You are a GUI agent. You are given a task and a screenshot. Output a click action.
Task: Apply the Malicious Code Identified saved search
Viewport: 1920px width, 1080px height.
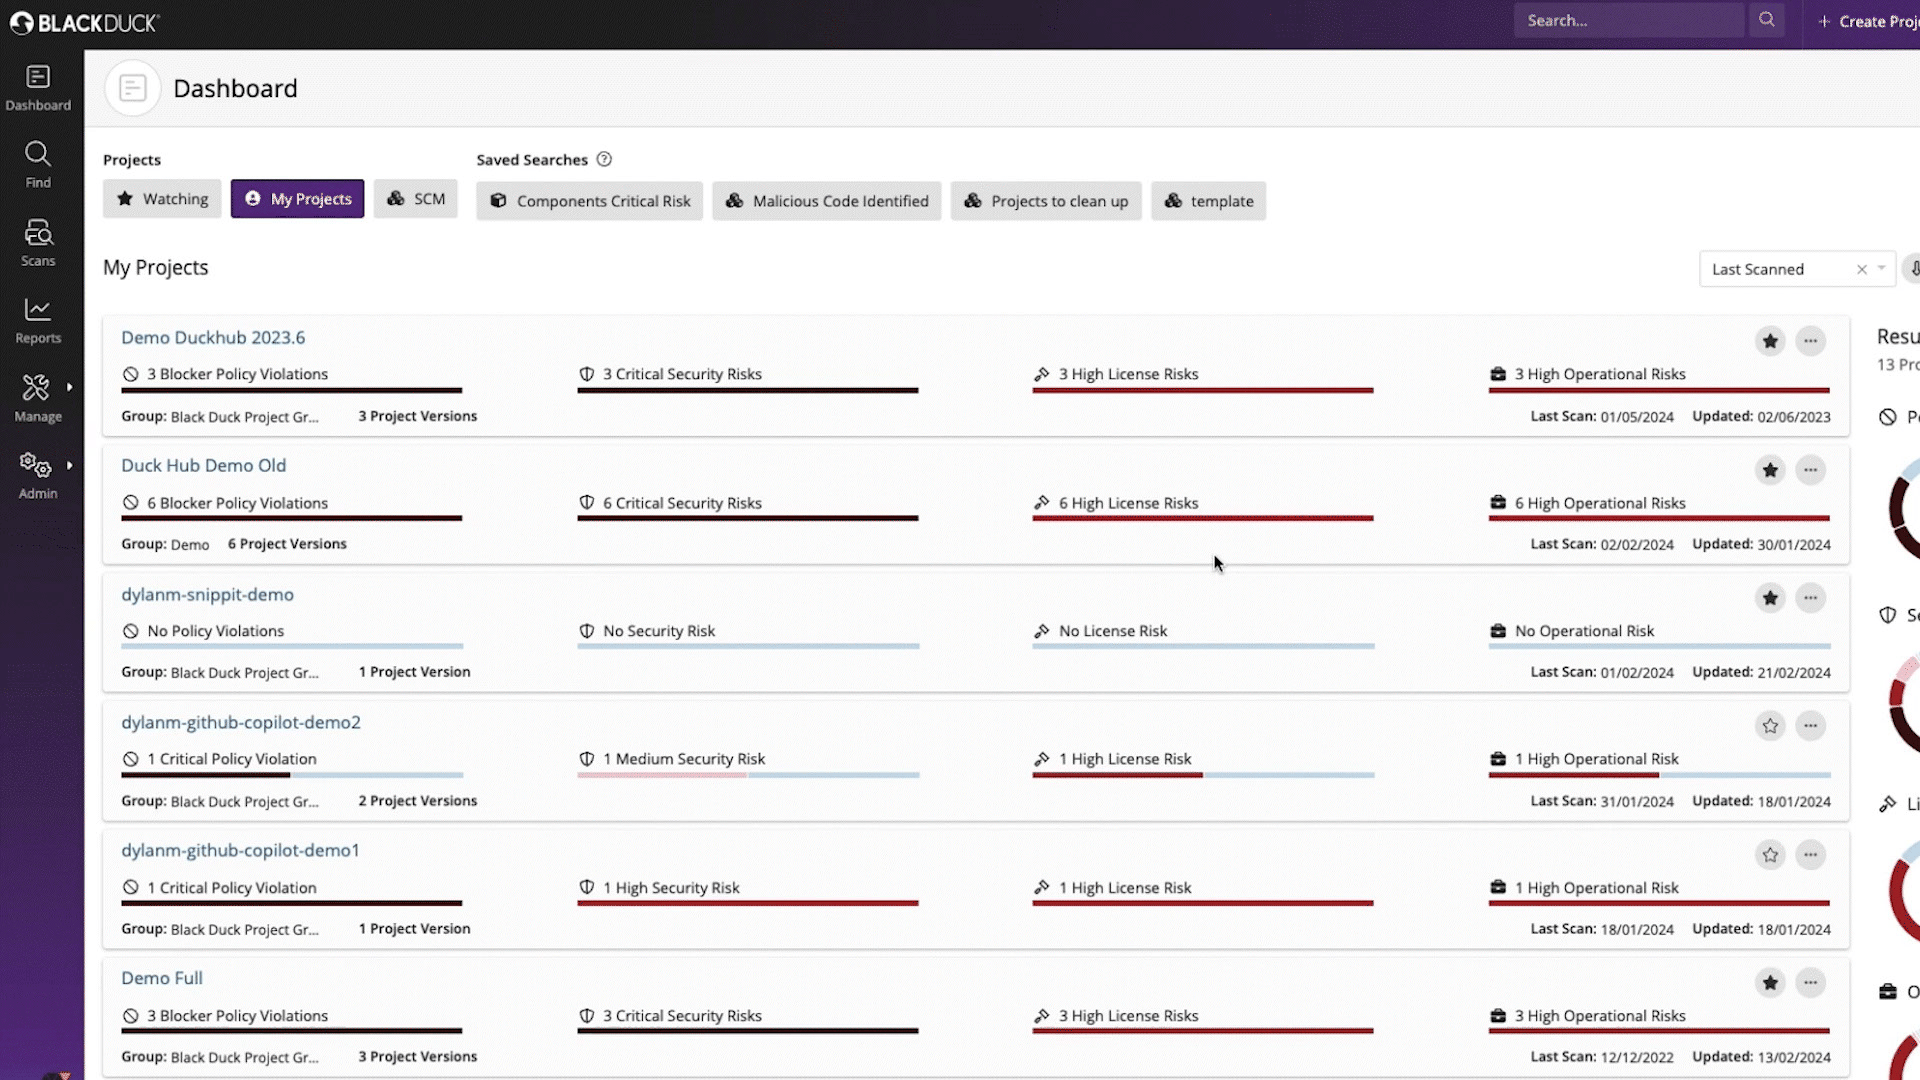[x=826, y=201]
